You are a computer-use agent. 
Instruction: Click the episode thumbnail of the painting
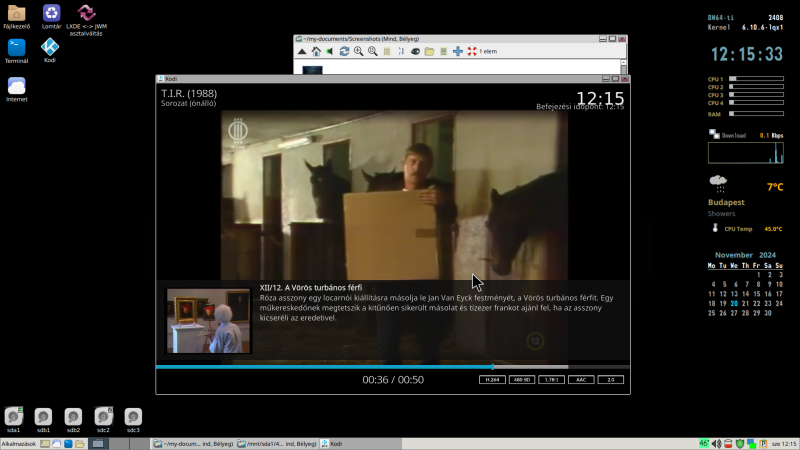pos(209,321)
